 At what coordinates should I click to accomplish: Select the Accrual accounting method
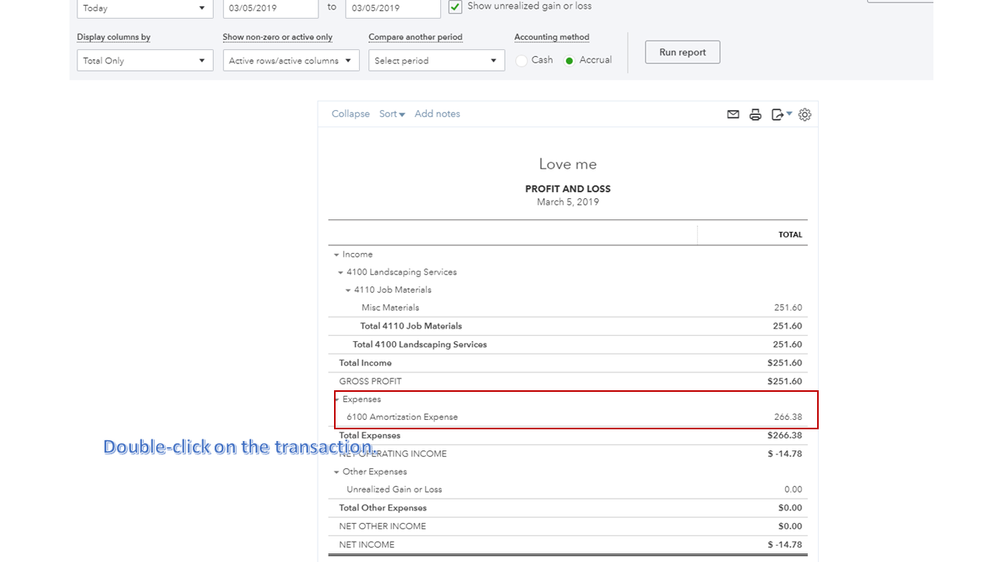(570, 61)
